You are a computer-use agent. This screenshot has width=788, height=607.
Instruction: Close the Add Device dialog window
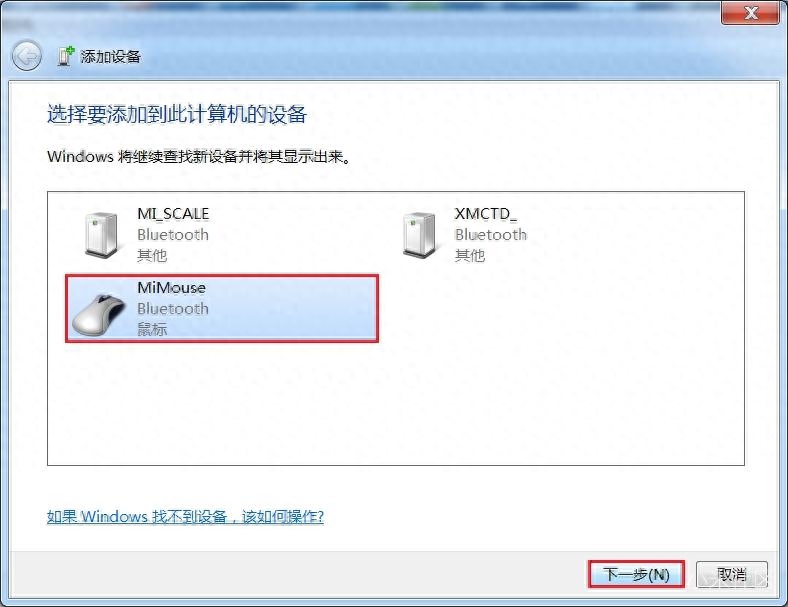tap(750, 13)
